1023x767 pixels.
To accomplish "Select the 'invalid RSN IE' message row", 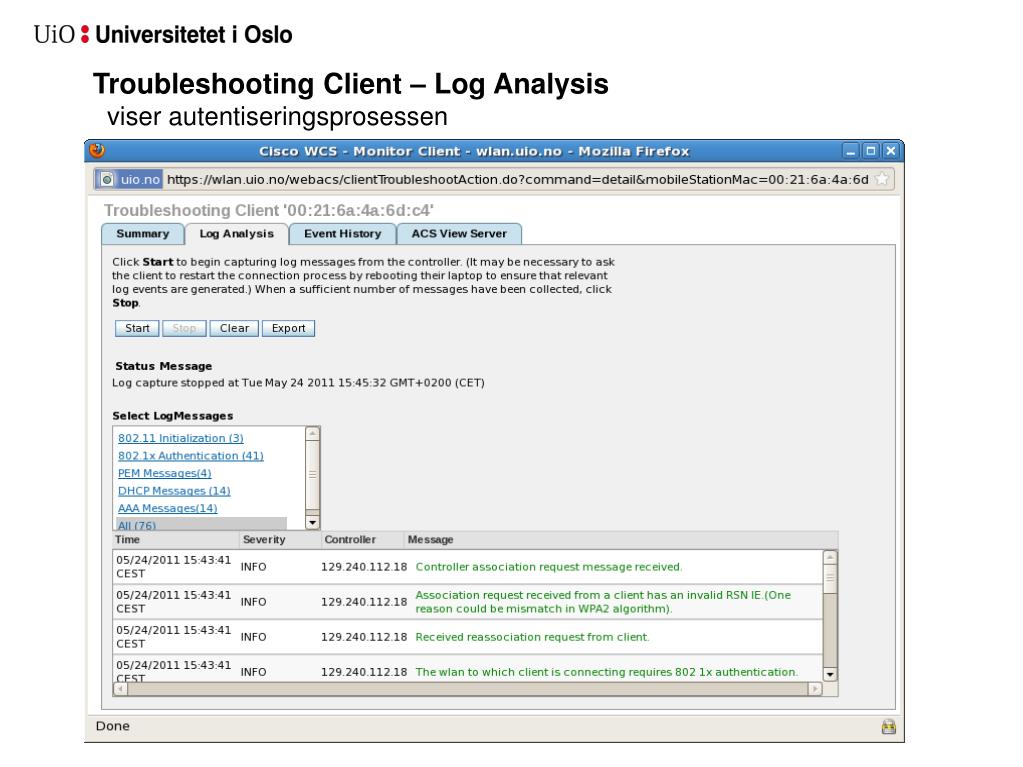I will click(x=467, y=602).
